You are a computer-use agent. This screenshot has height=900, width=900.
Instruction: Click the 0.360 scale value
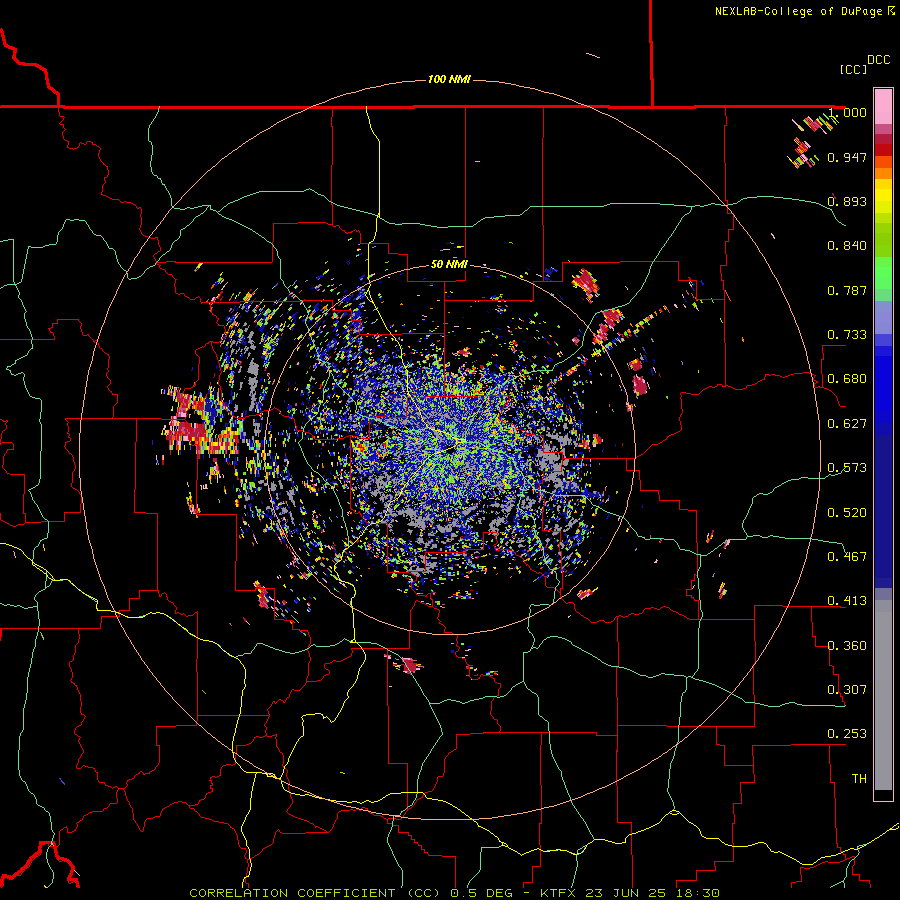847,646
